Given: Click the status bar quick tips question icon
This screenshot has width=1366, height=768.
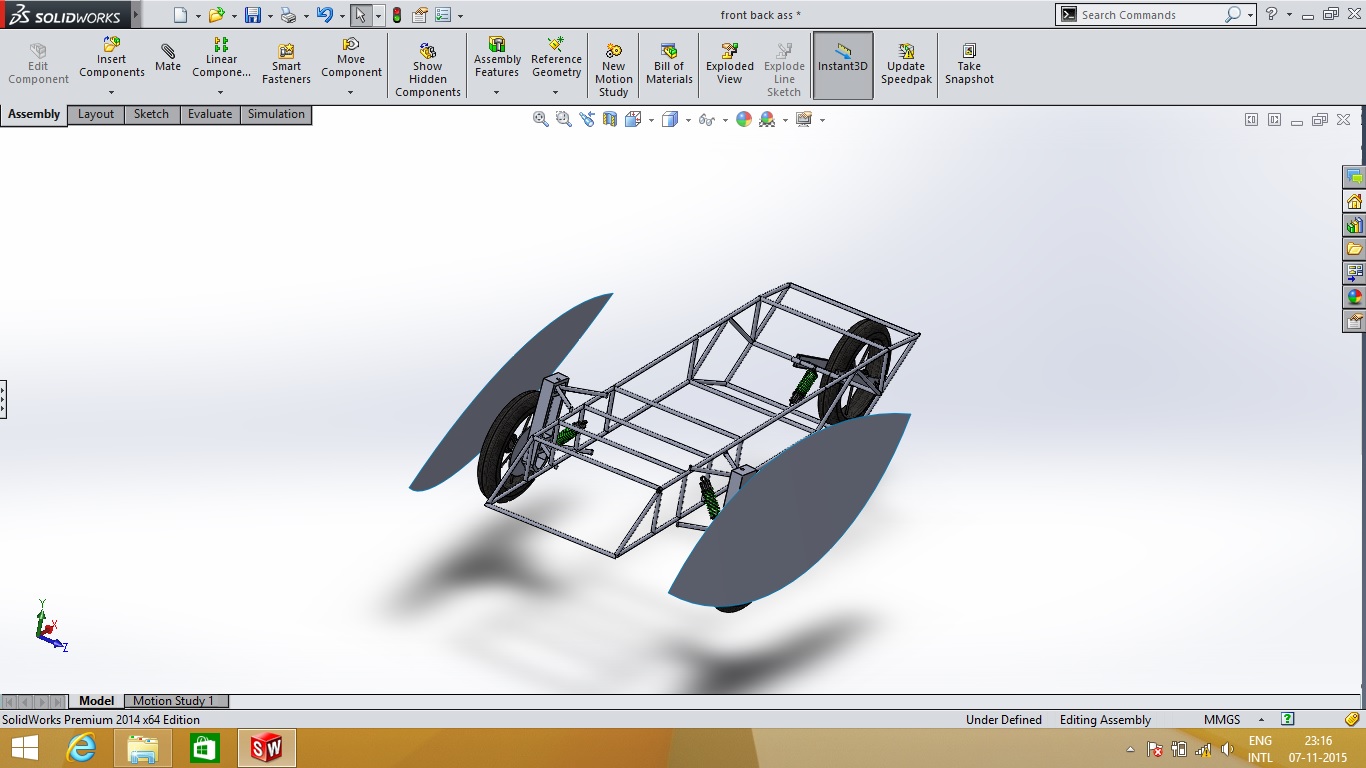Looking at the screenshot, I should [1288, 719].
